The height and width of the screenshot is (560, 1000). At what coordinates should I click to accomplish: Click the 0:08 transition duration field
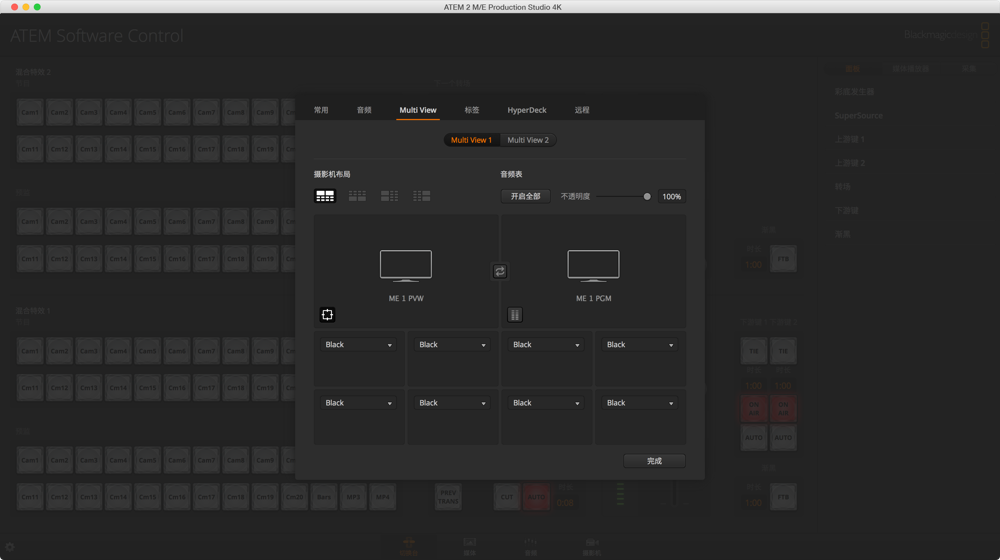pyautogui.click(x=565, y=503)
